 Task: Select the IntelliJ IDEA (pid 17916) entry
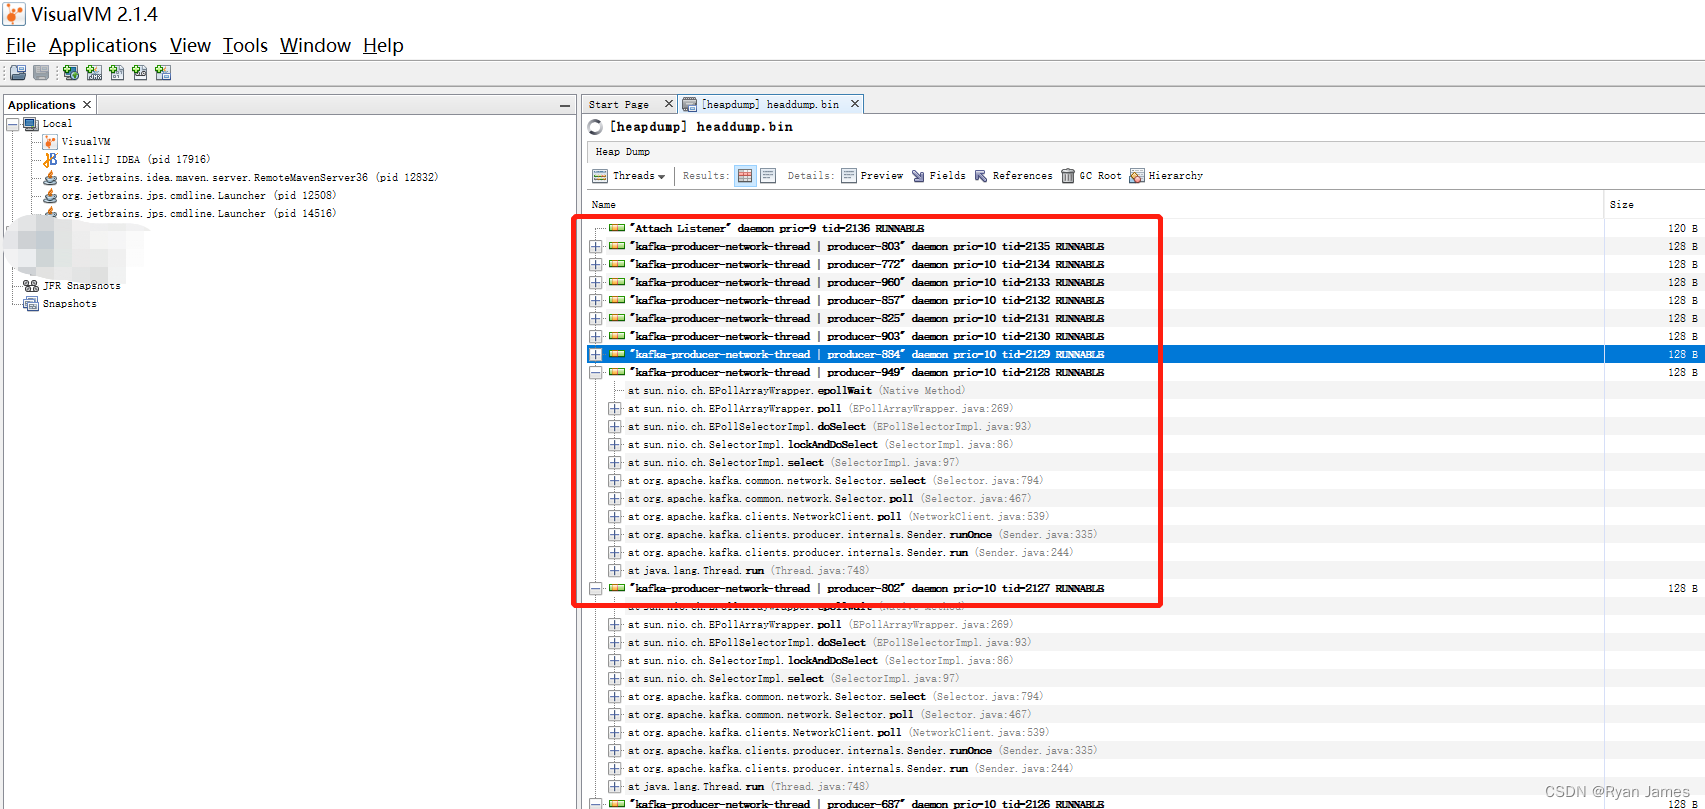pos(136,160)
